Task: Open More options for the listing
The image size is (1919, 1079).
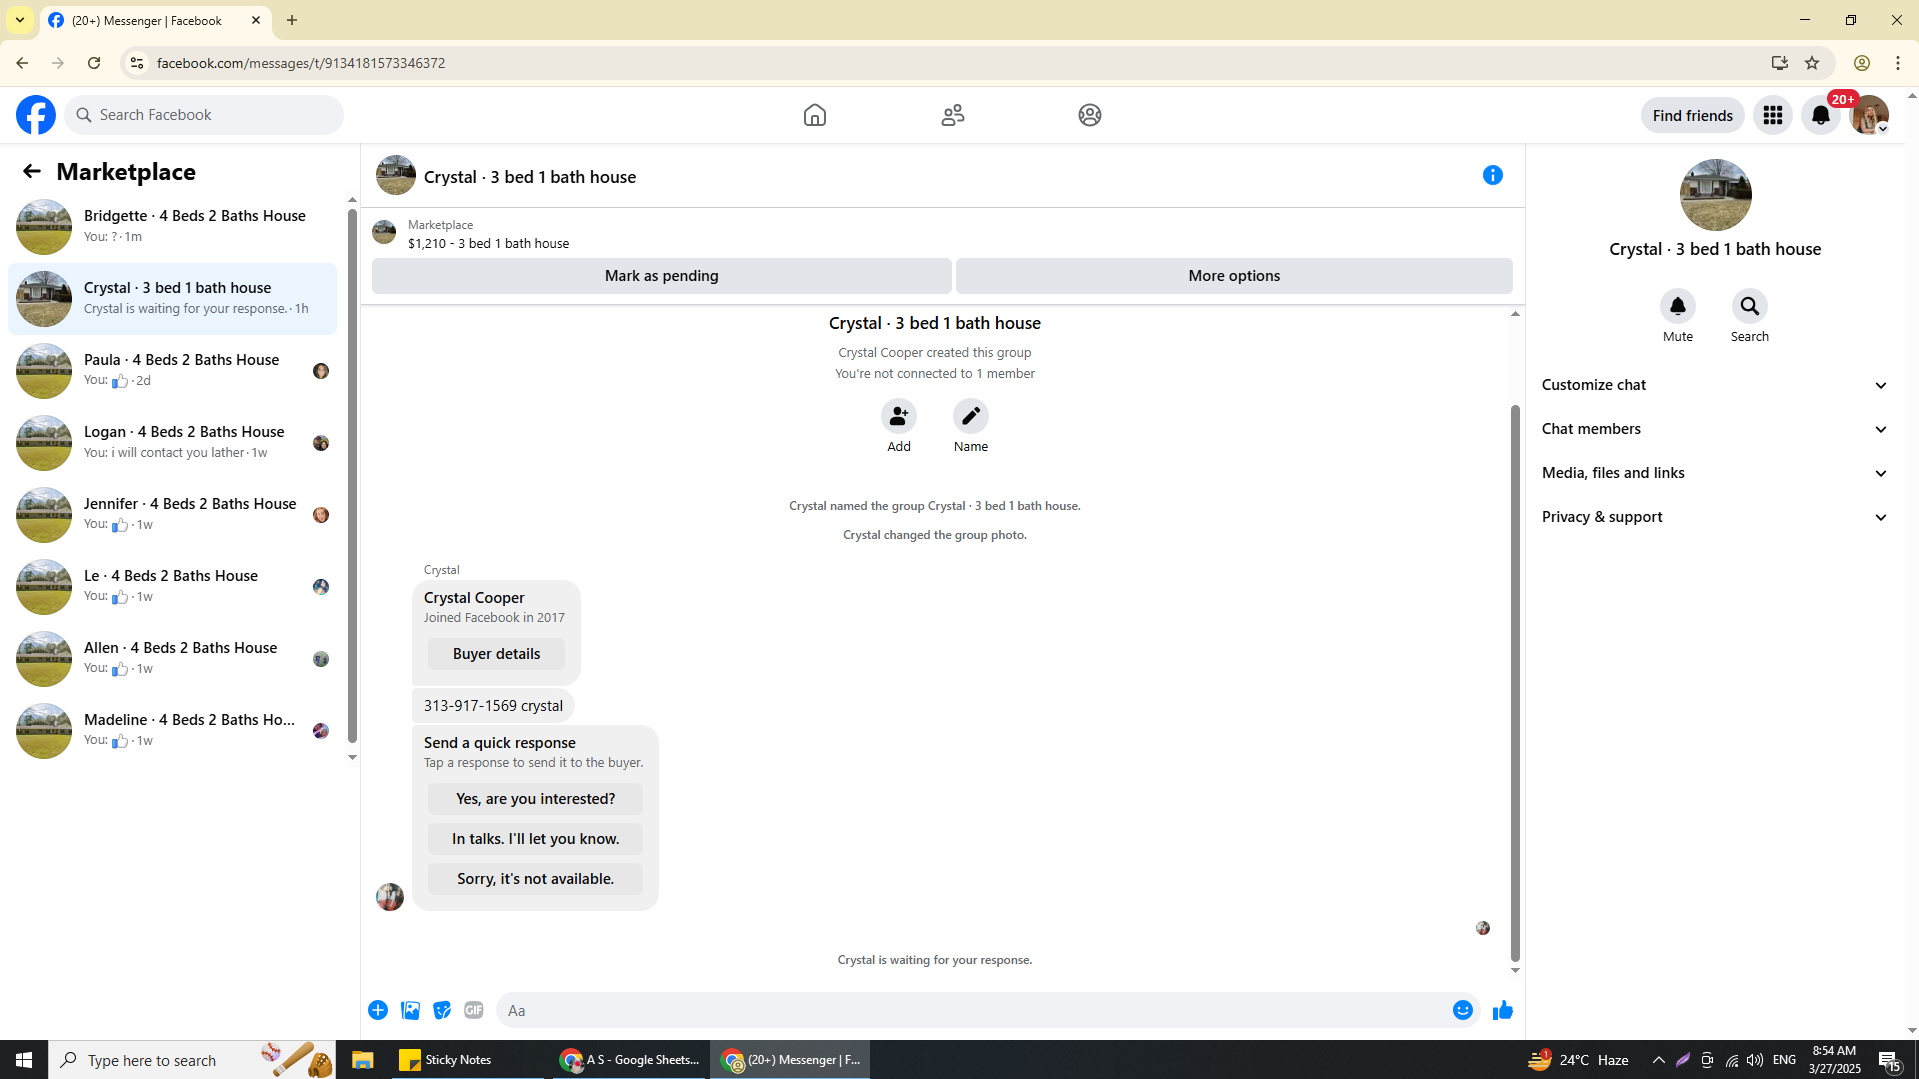Action: (x=1234, y=276)
